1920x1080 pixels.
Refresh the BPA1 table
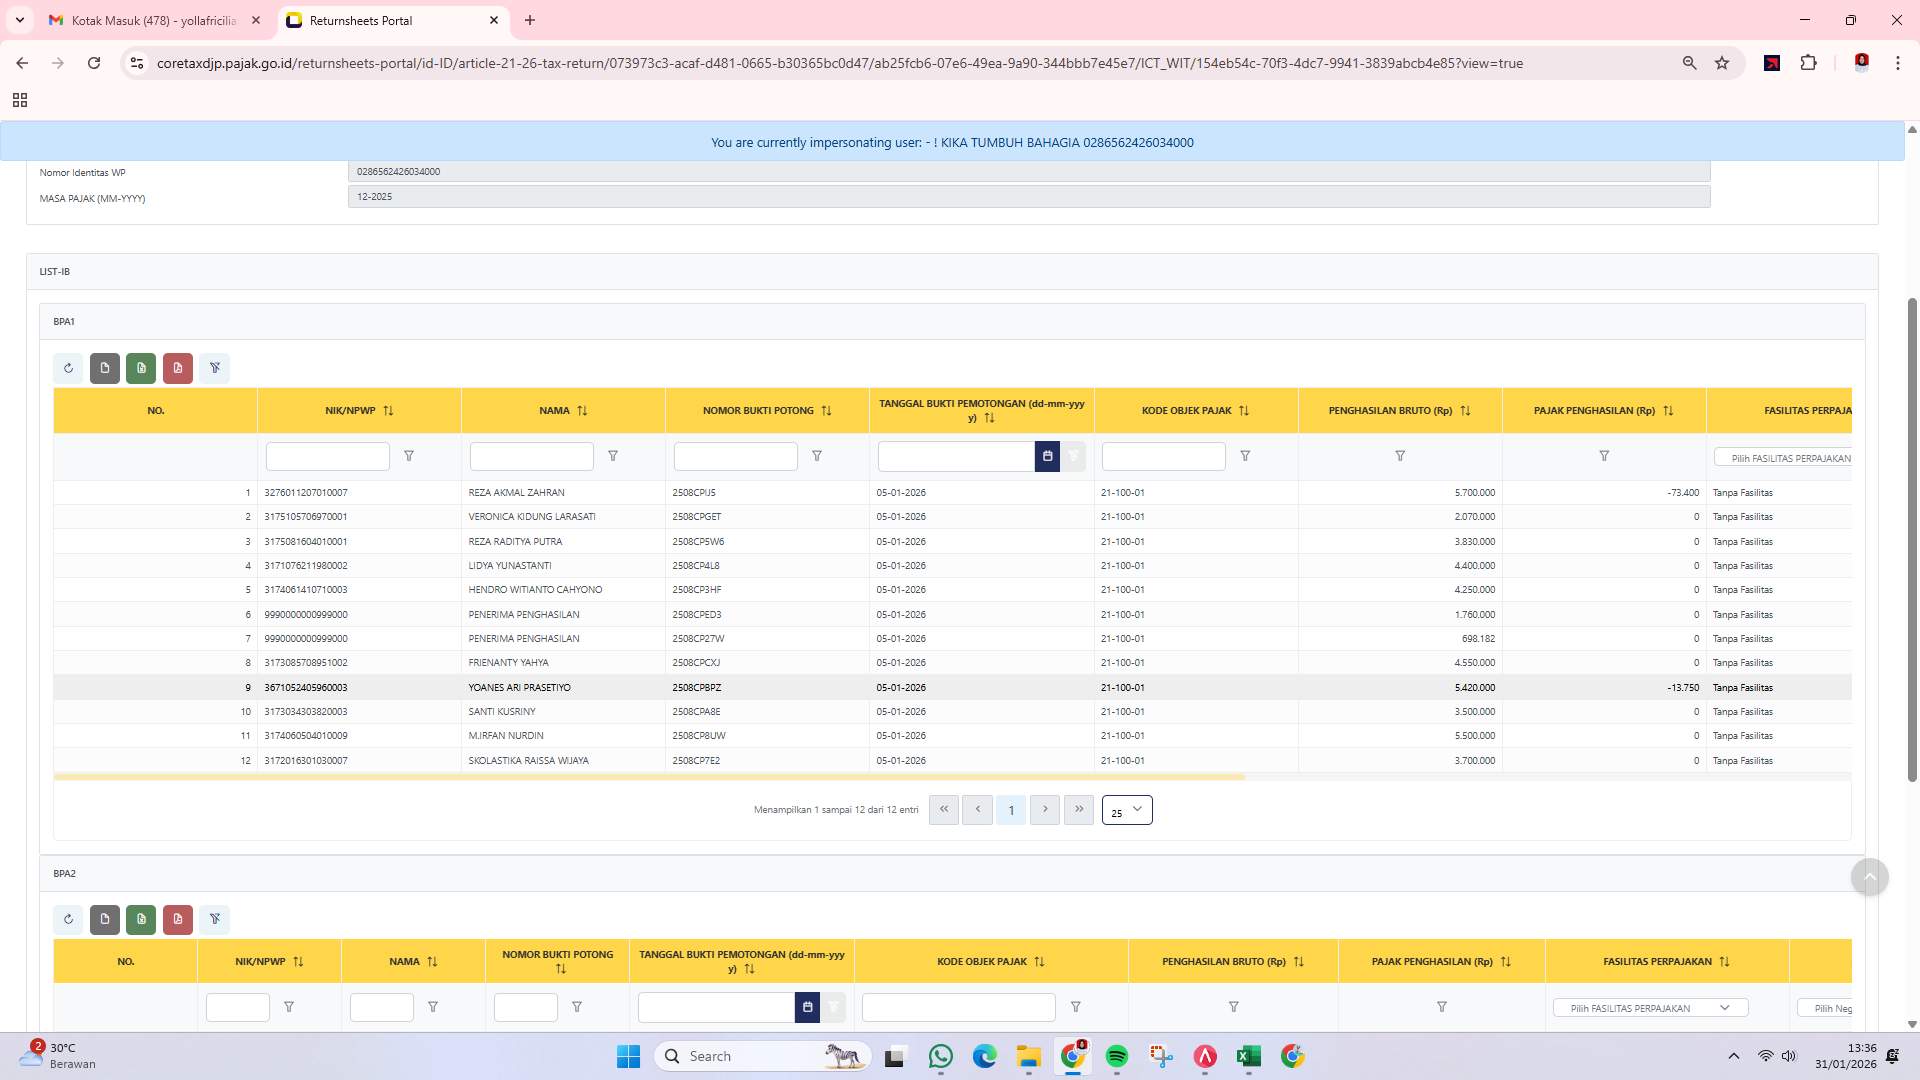point(68,368)
